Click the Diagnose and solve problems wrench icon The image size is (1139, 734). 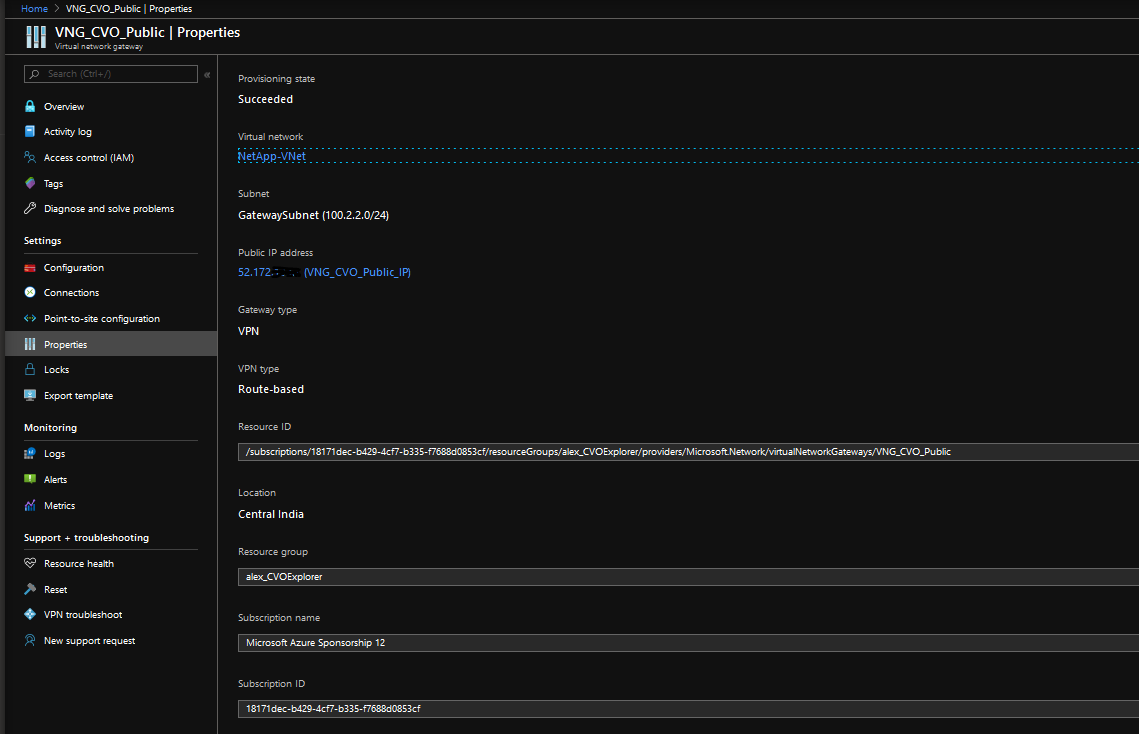pos(30,209)
